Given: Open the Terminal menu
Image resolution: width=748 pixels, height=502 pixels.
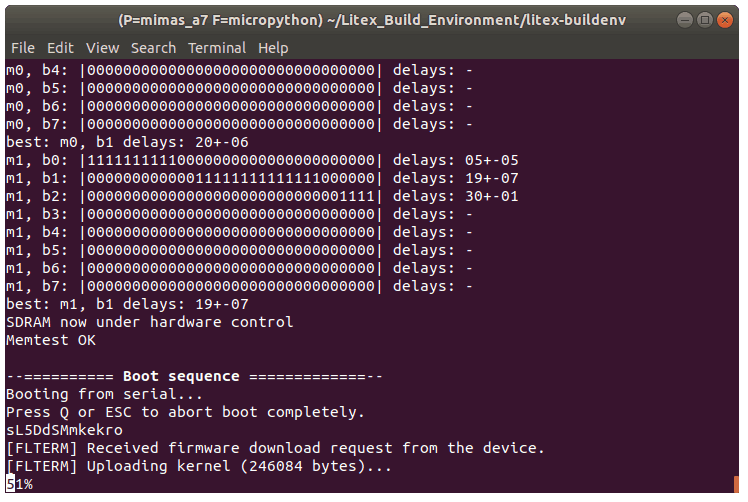Looking at the screenshot, I should pos(217,47).
